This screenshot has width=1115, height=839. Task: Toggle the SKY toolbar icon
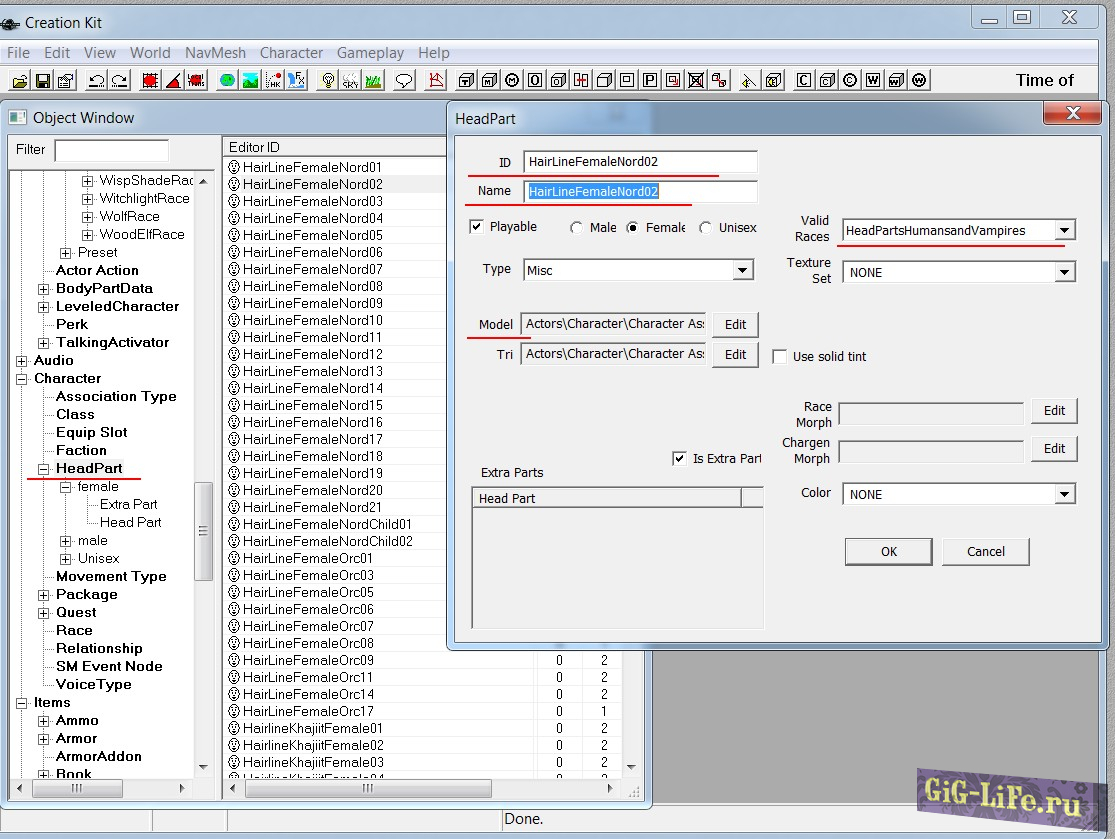tap(350, 81)
